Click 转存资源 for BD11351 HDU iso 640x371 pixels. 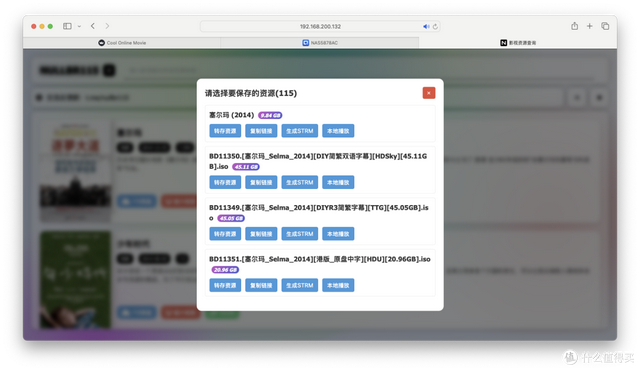point(225,285)
